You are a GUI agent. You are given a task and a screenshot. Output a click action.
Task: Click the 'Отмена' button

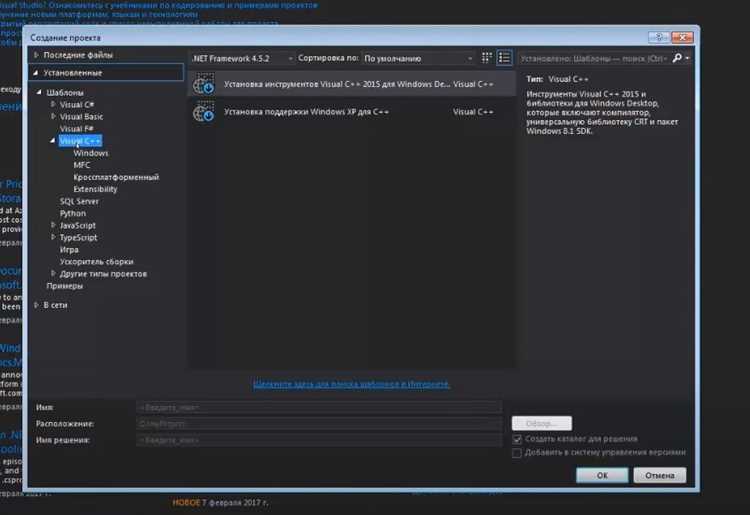660,475
